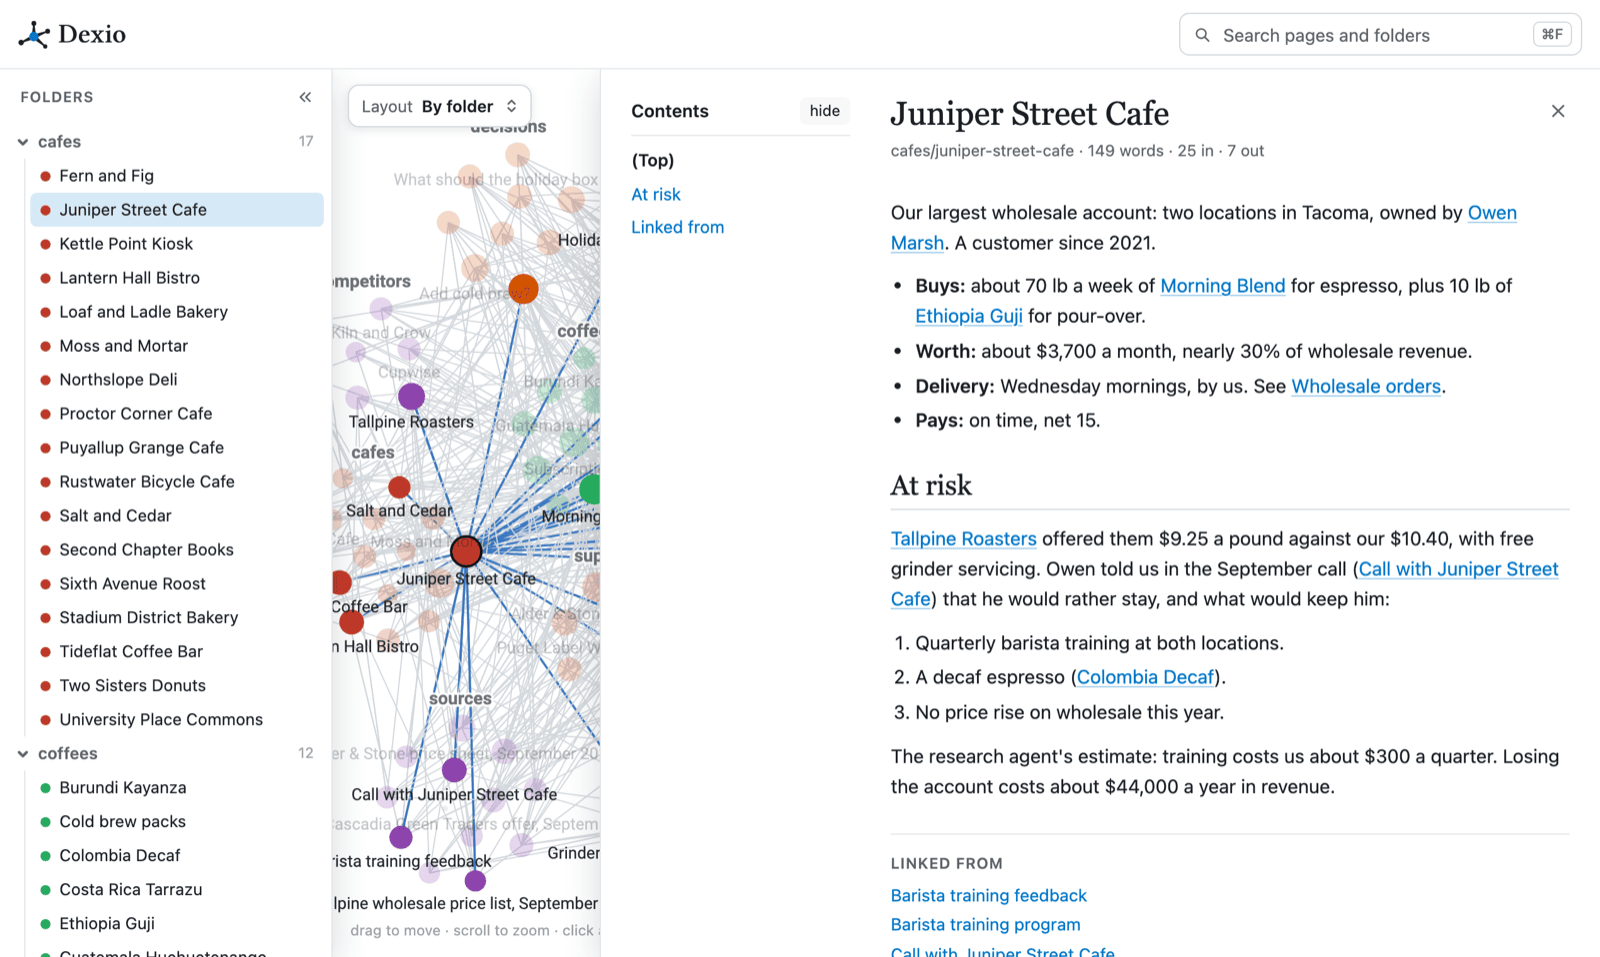
Task: Open Costa Rica Tarrazu page
Action: click(177, 890)
